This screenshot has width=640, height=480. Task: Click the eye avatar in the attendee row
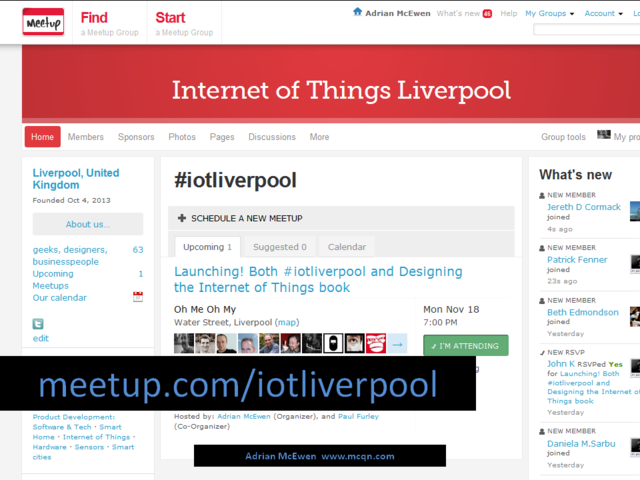click(x=355, y=343)
